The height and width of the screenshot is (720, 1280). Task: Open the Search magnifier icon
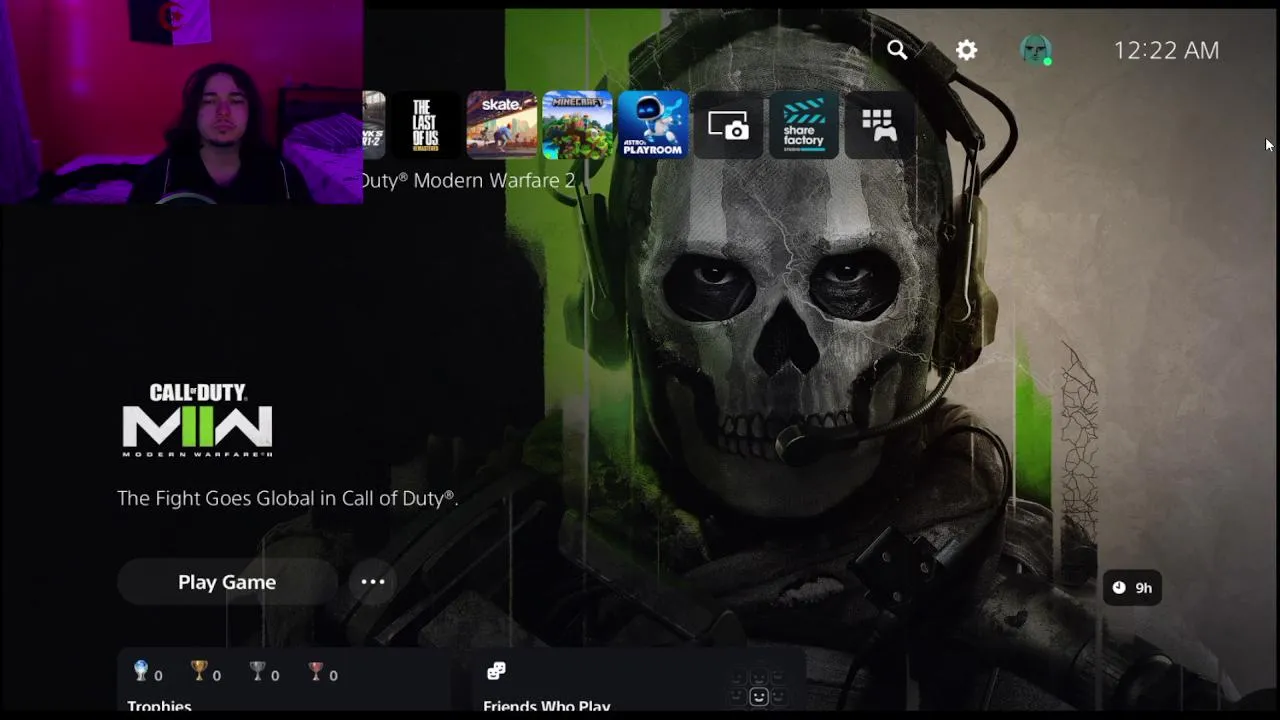[897, 50]
